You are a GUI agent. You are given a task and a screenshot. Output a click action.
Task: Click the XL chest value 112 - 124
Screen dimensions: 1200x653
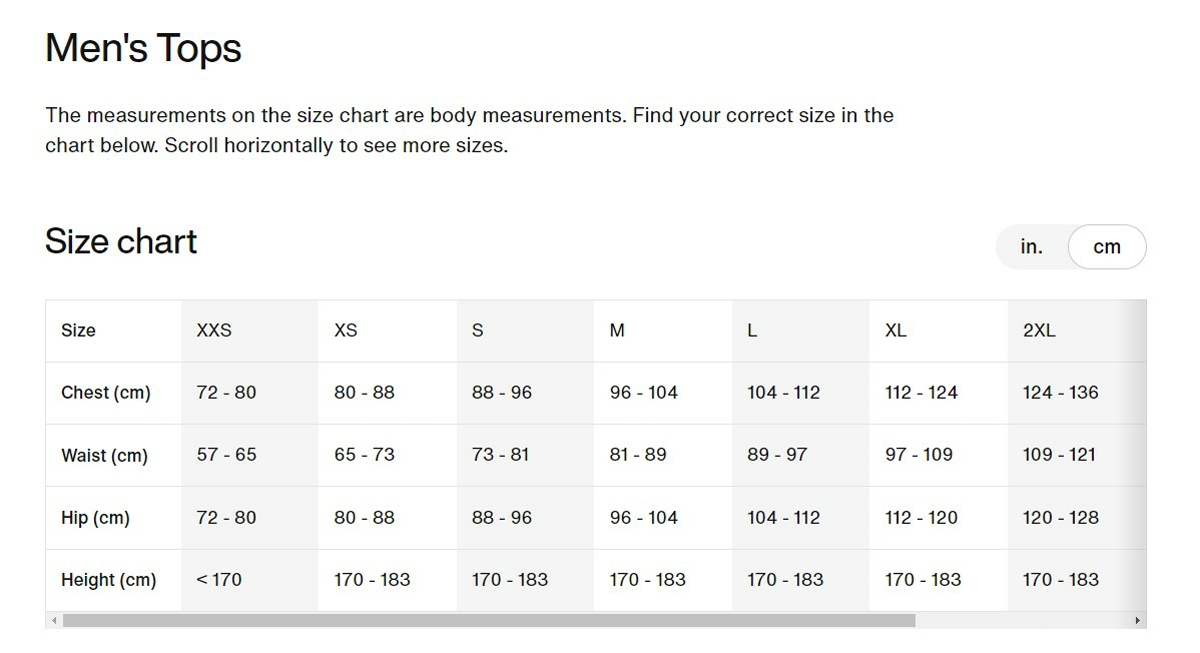[921, 393]
